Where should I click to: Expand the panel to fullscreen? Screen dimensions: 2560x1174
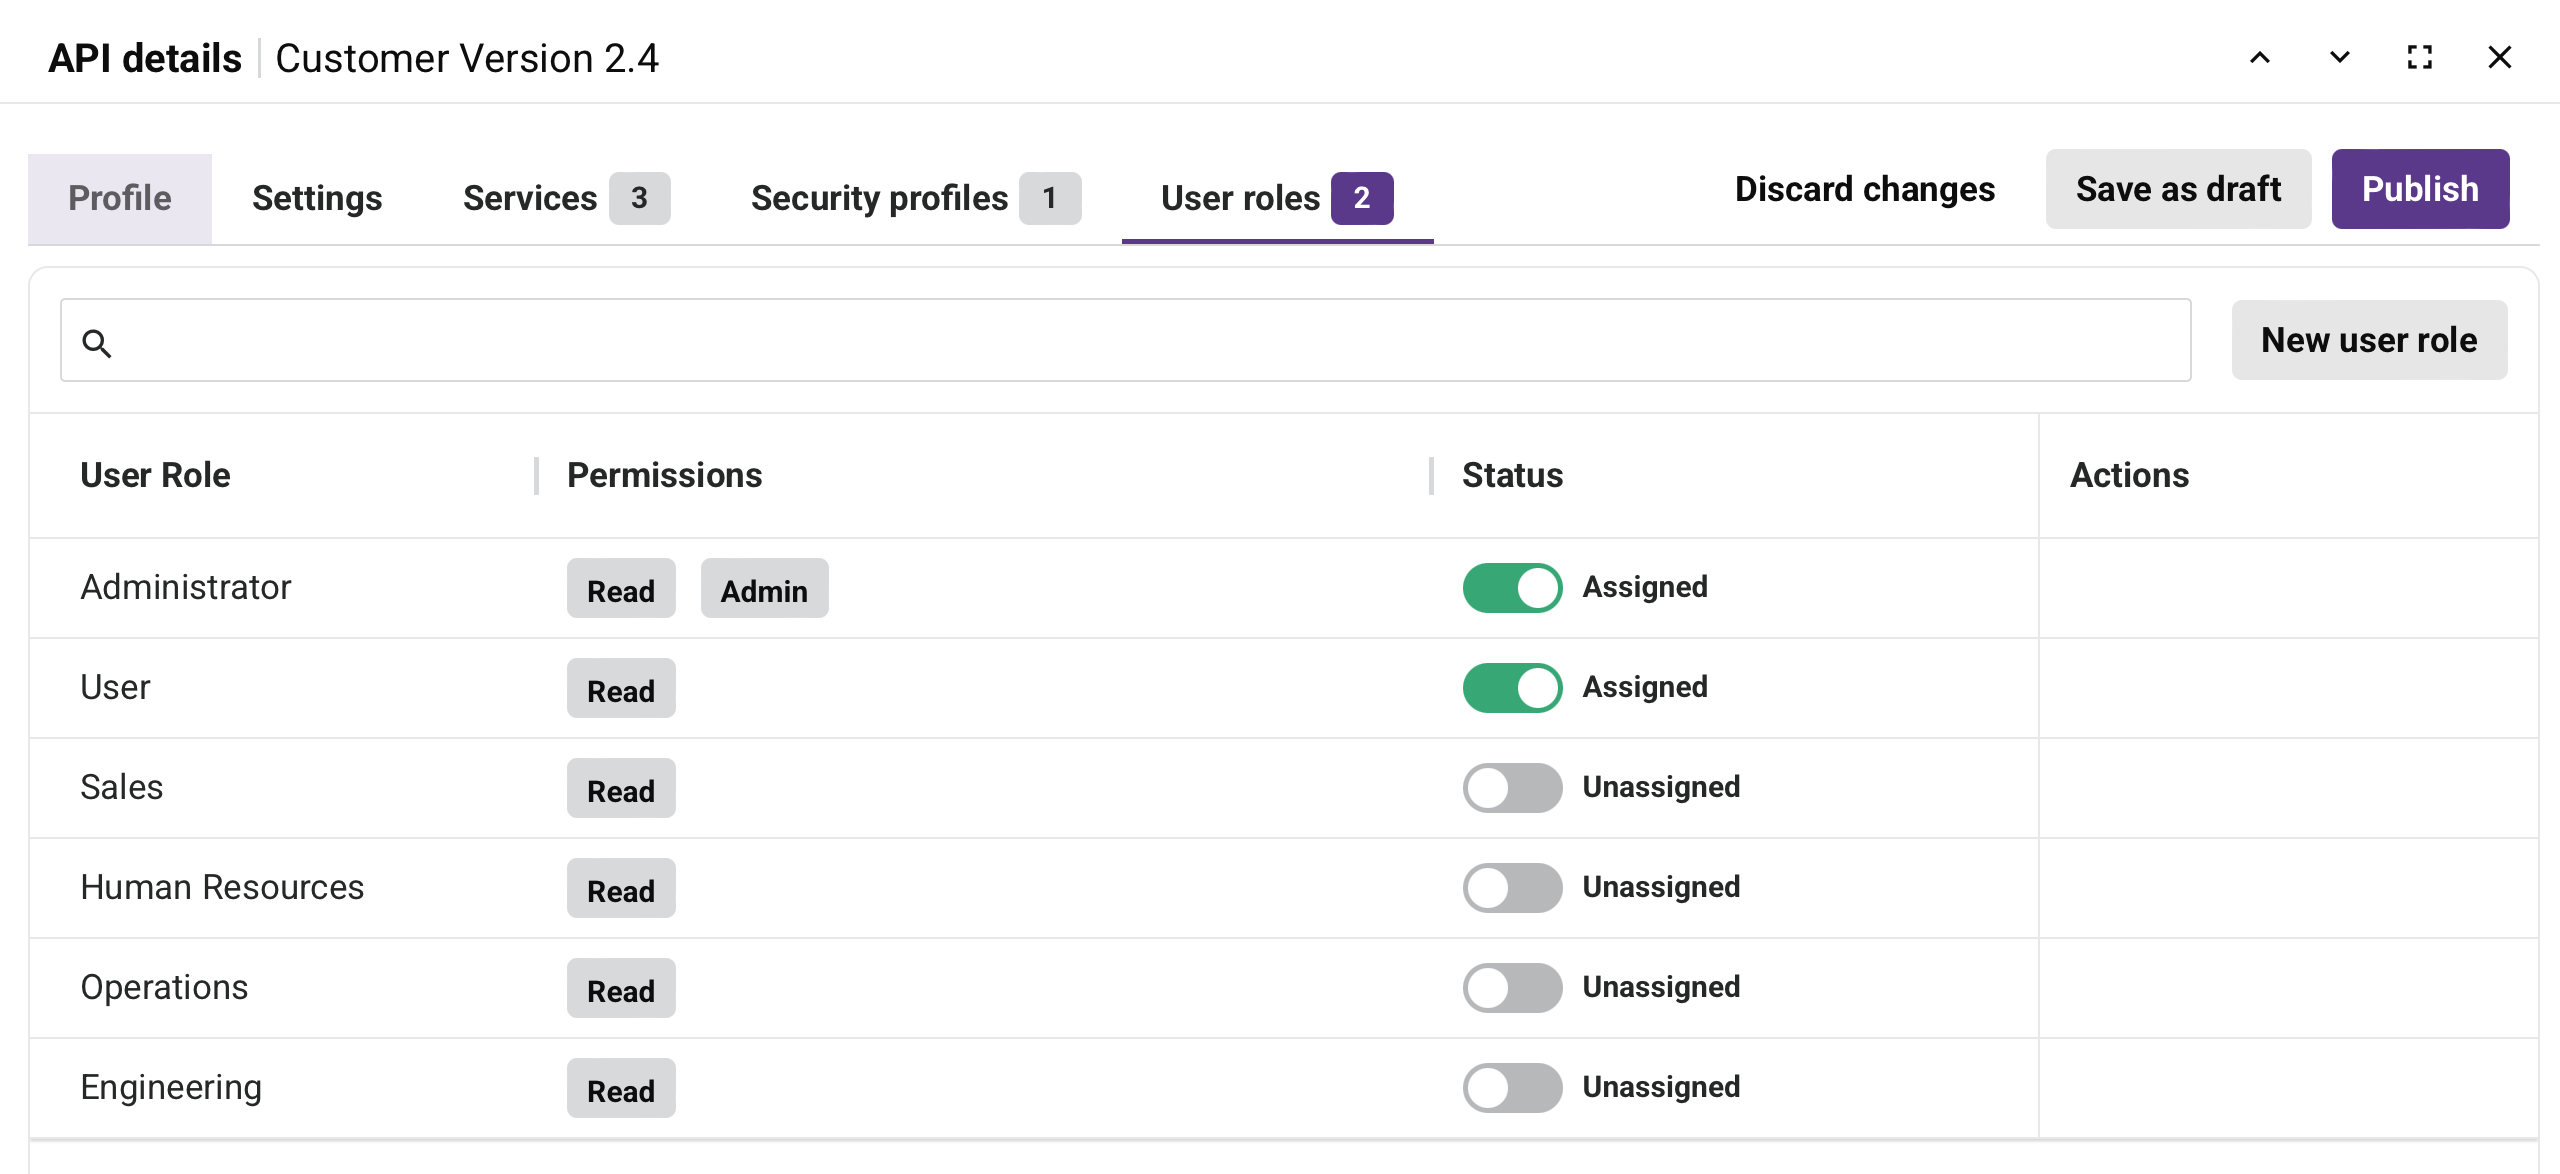point(2420,57)
